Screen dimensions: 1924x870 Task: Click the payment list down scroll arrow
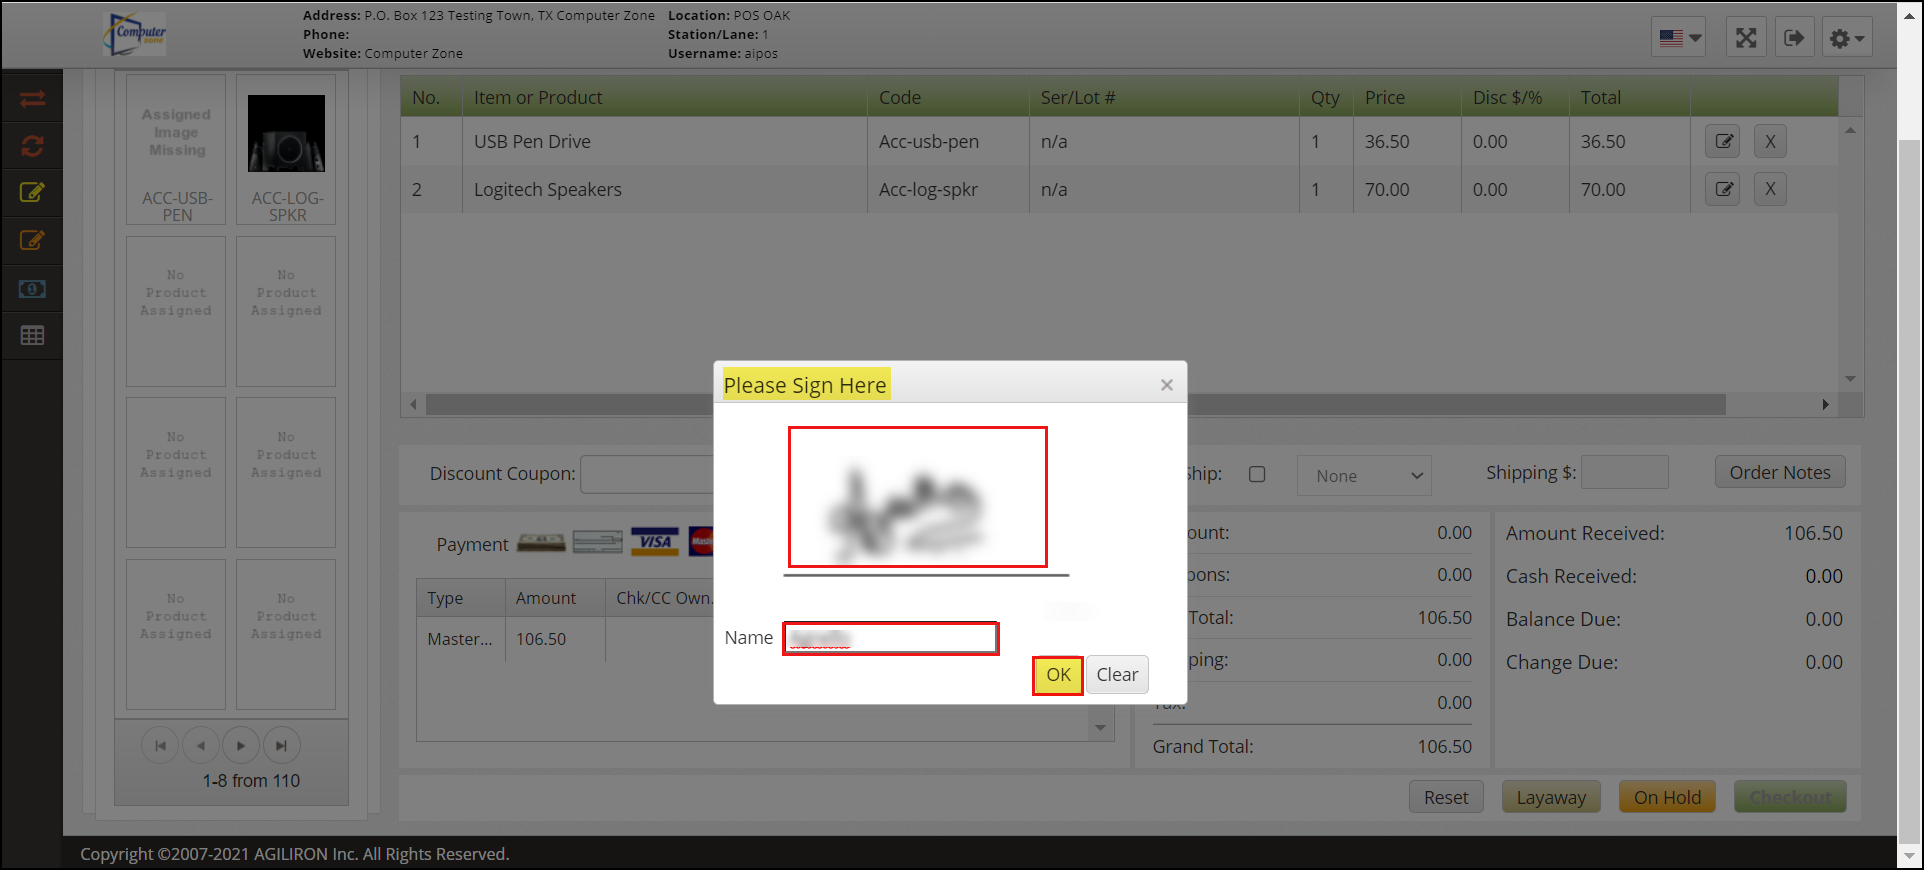1100,728
